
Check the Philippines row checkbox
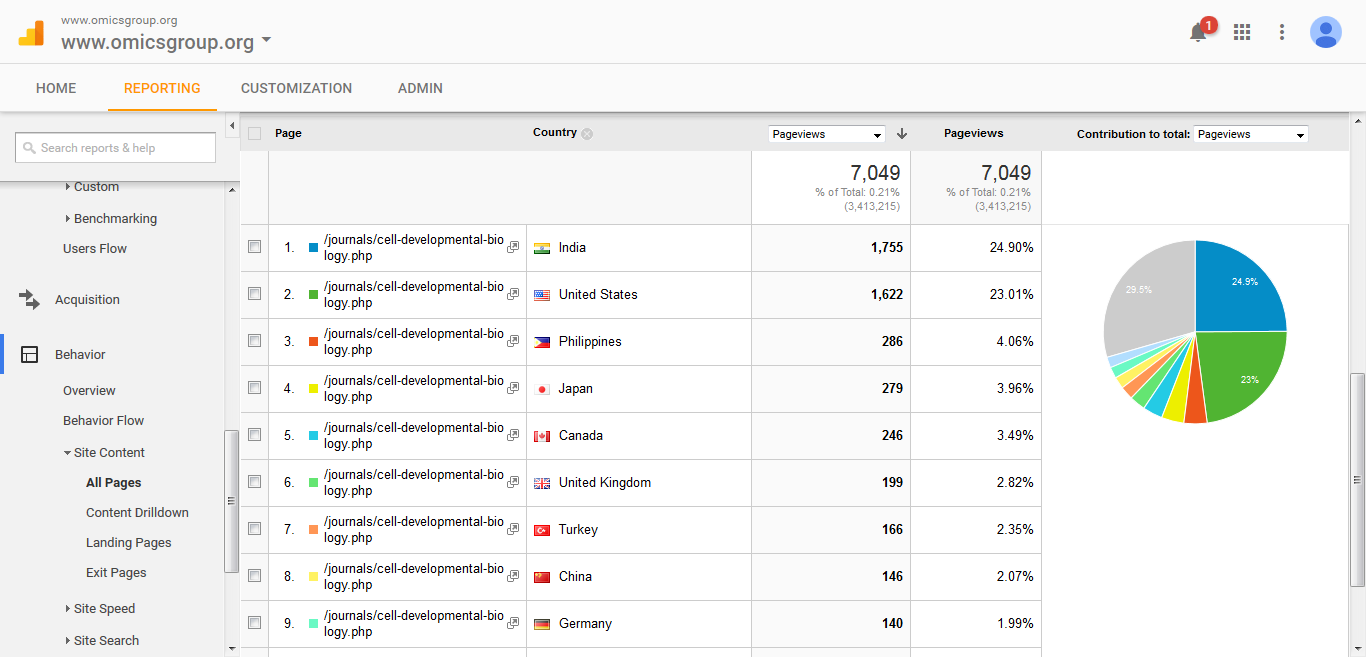(254, 340)
